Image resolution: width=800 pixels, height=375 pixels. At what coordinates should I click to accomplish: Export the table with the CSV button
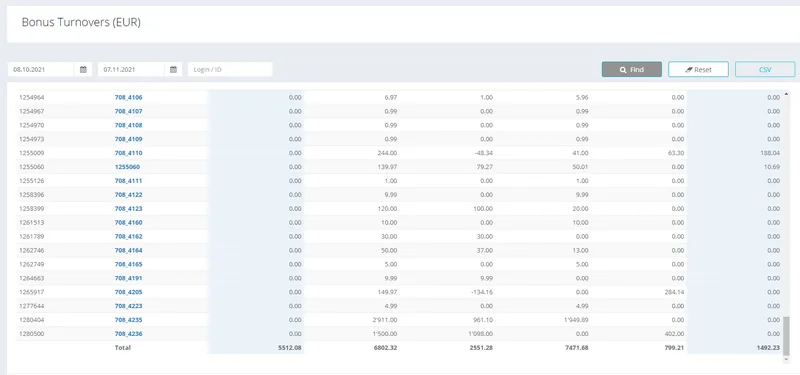[765, 69]
